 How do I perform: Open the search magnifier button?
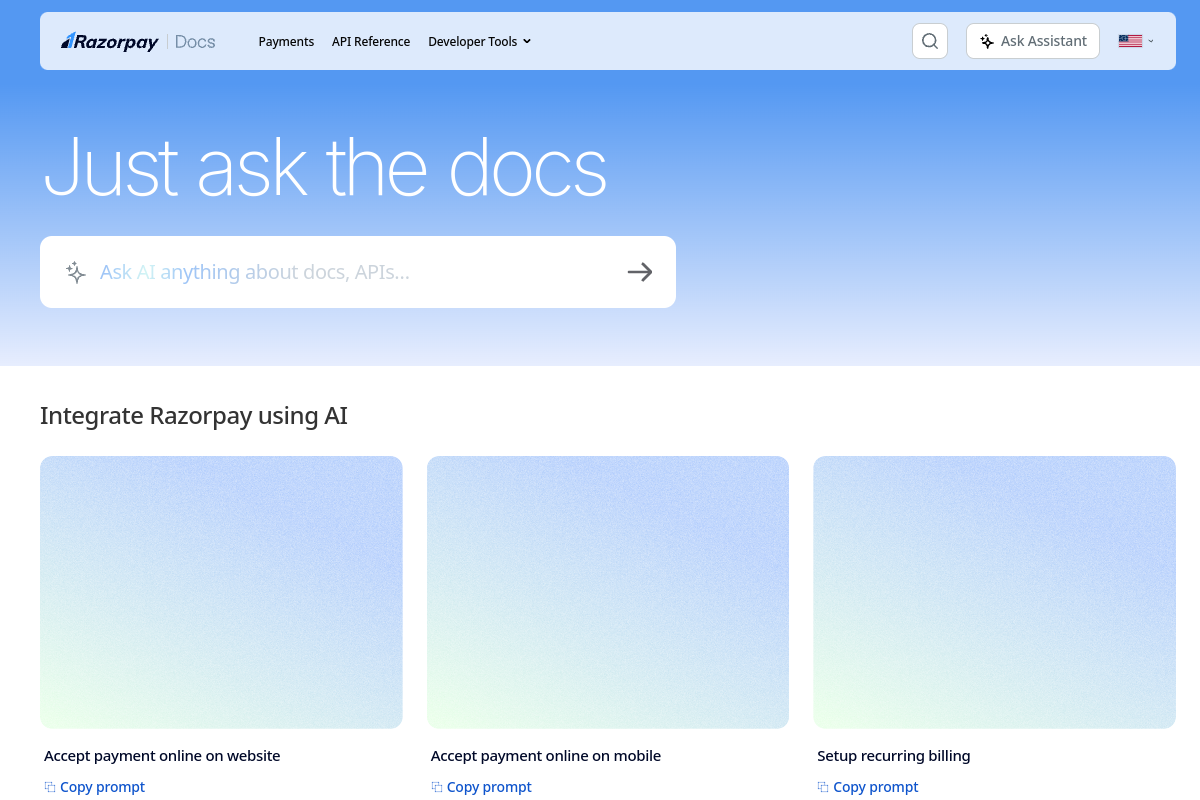pos(930,41)
